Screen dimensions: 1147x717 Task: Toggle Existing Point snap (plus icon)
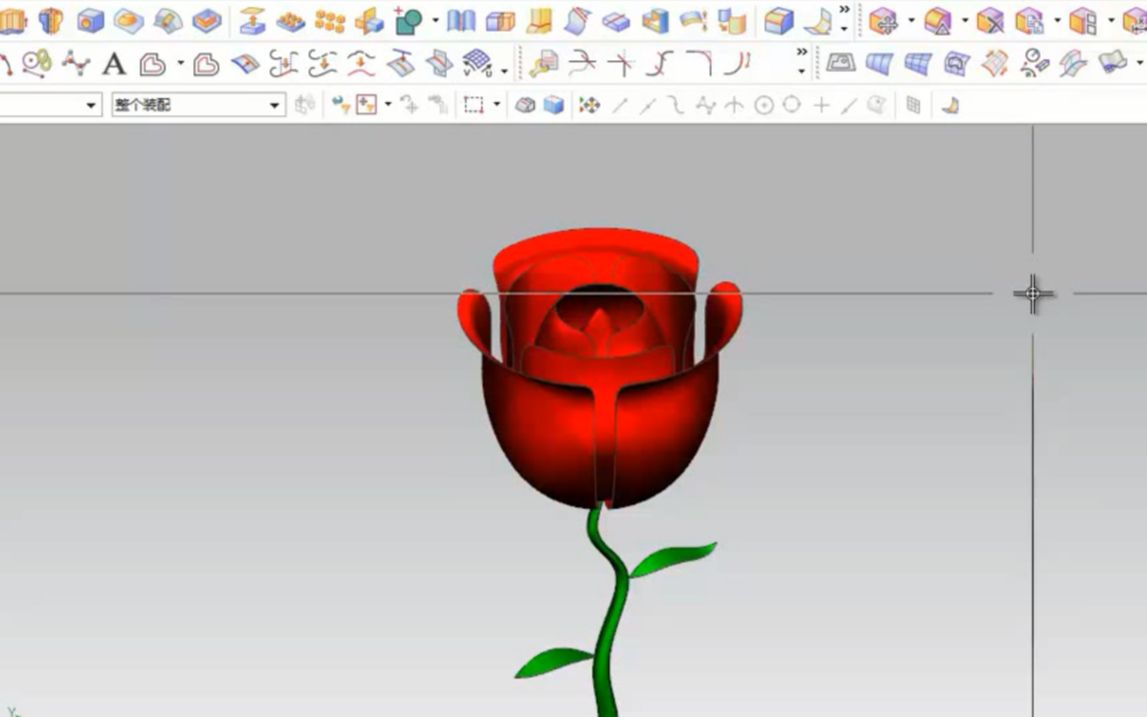pyautogui.click(x=821, y=106)
